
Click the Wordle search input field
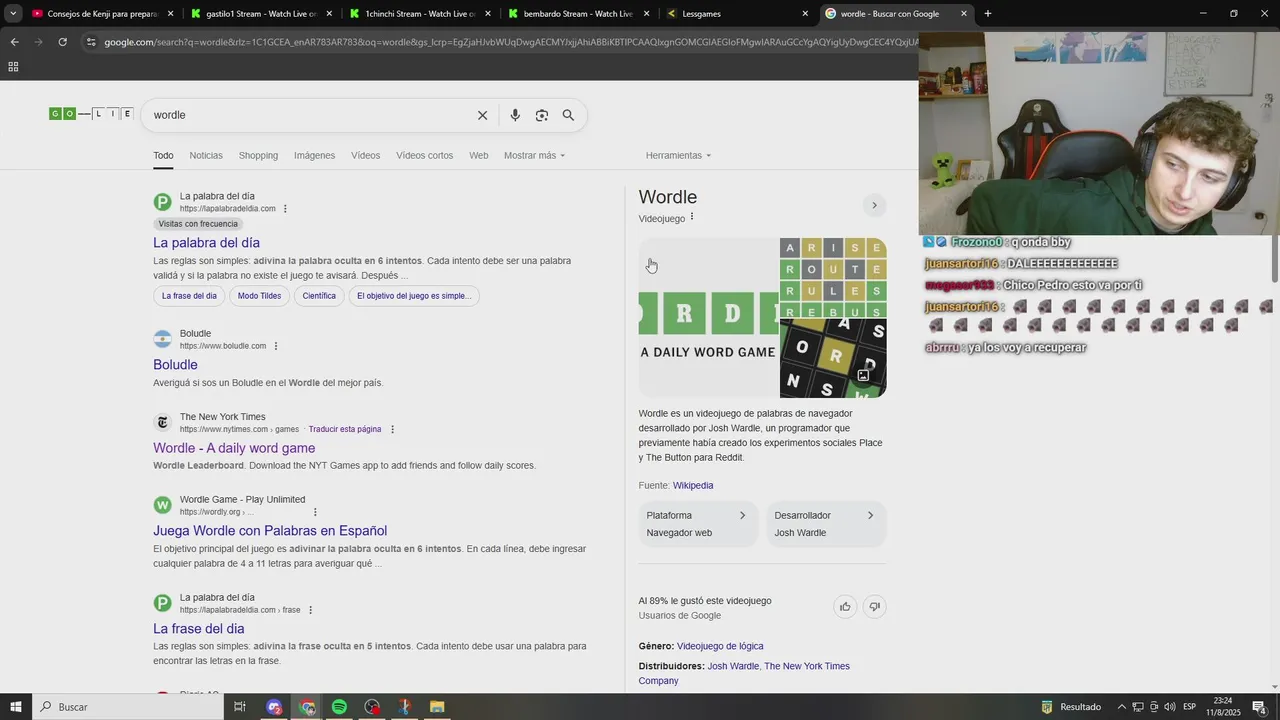(310, 115)
